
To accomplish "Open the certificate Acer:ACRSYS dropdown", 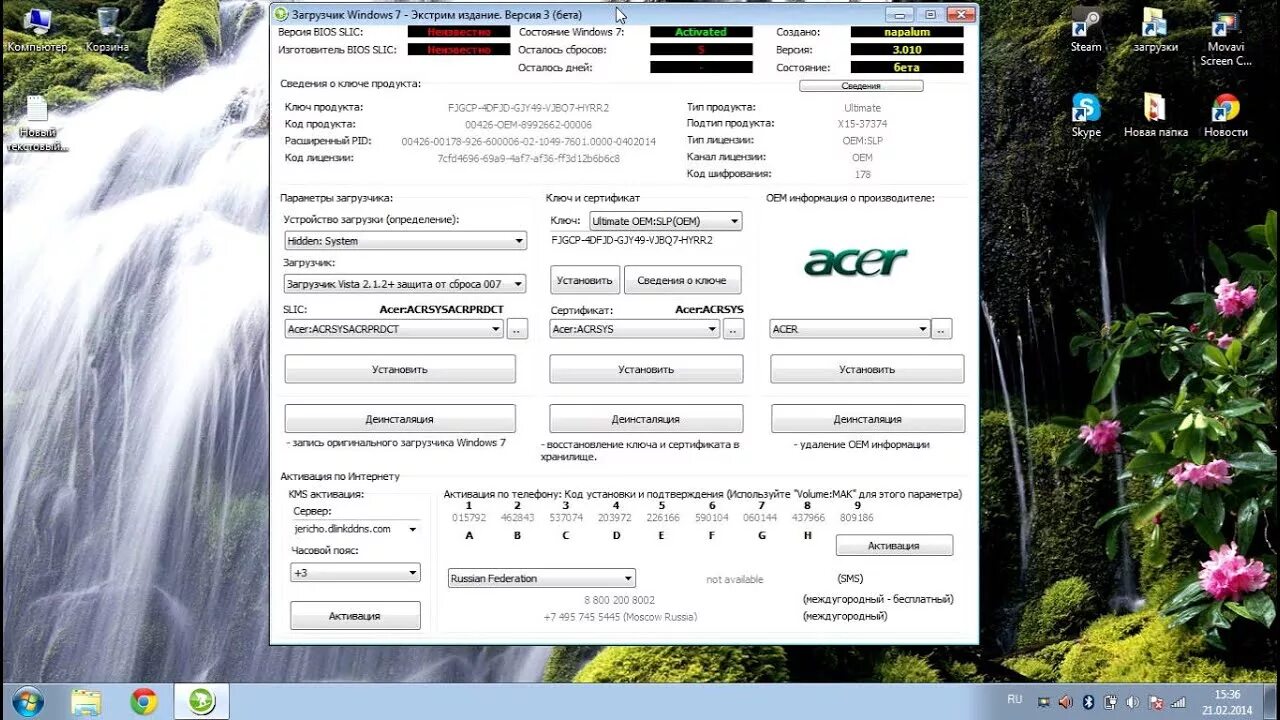I will pyautogui.click(x=635, y=329).
